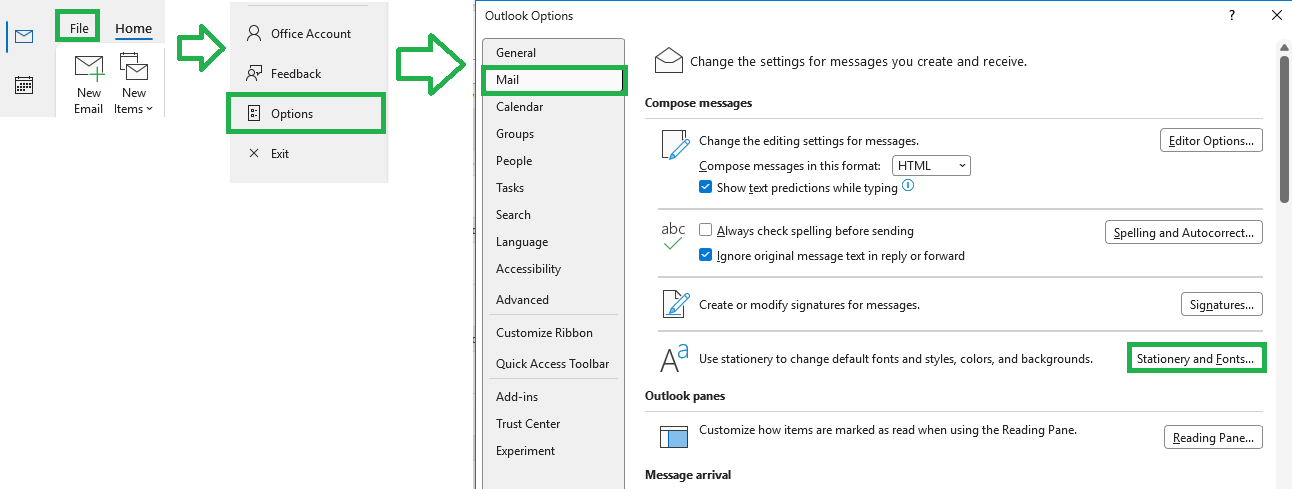Image resolution: width=1292 pixels, height=489 pixels.
Task: Click the editing settings pencil icon
Action: click(x=676, y=146)
